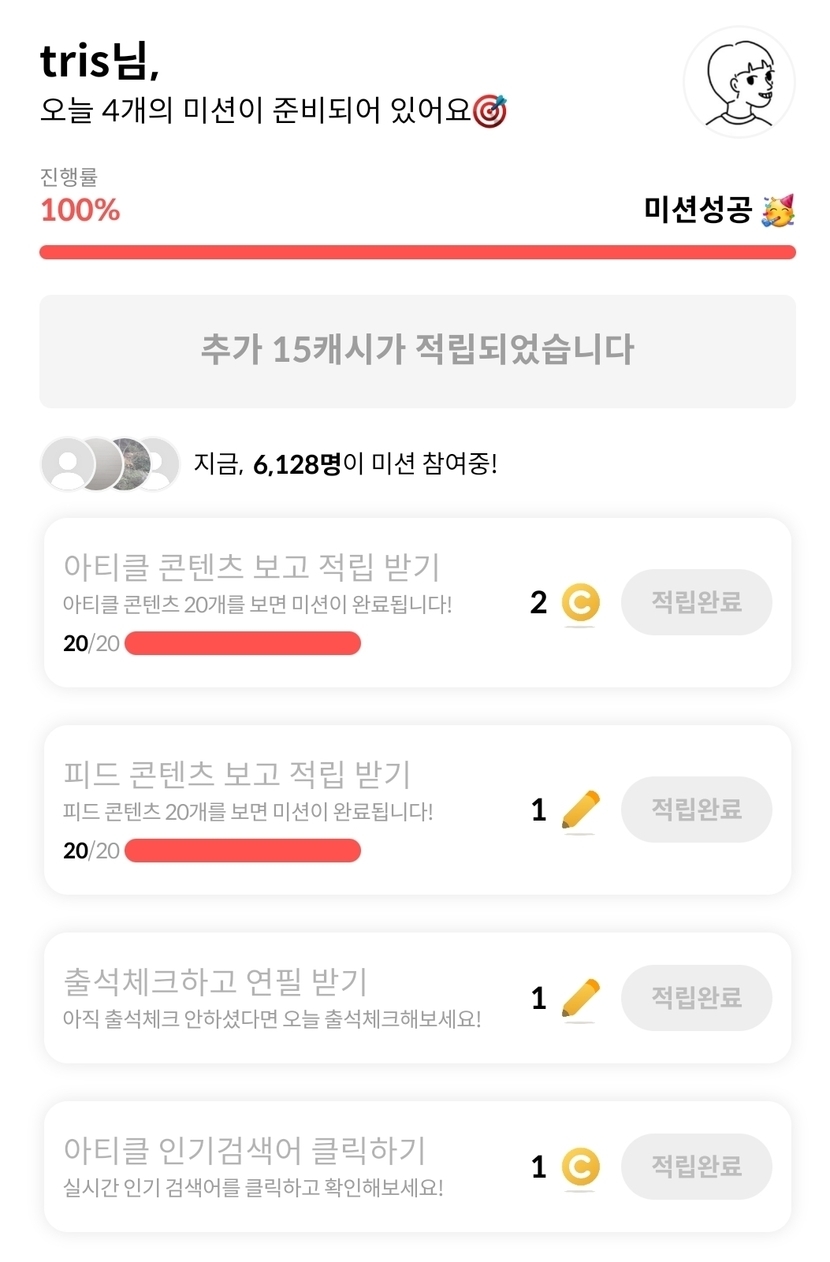Open the 아티클 인기검색어 클릭하기 mission title
The height and width of the screenshot is (1262, 830).
[244, 1150]
